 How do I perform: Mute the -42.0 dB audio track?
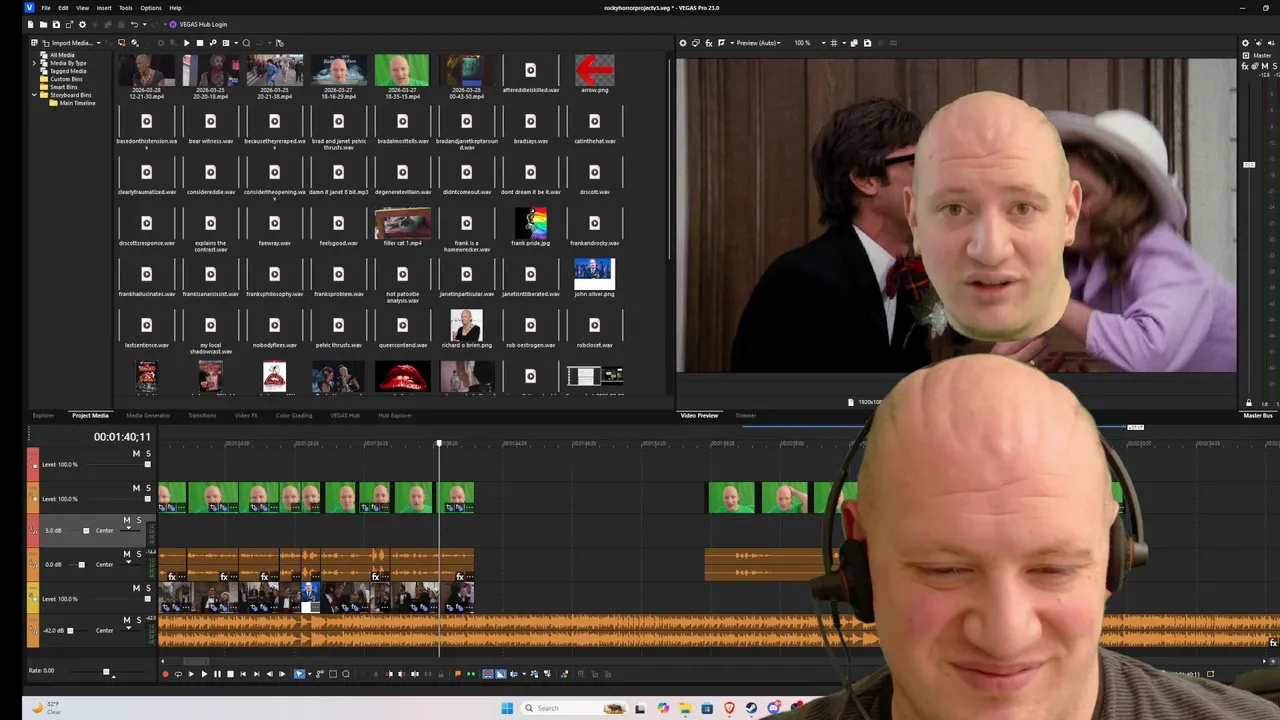(127, 620)
